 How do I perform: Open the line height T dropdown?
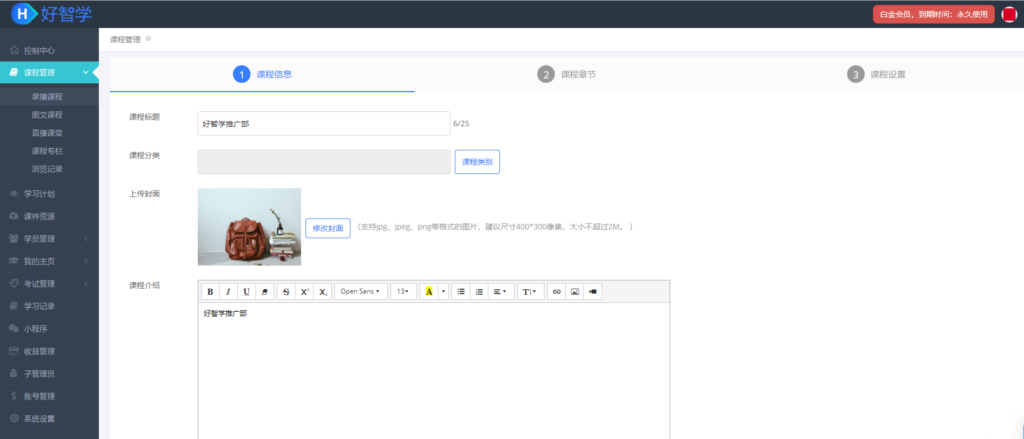tap(530, 291)
